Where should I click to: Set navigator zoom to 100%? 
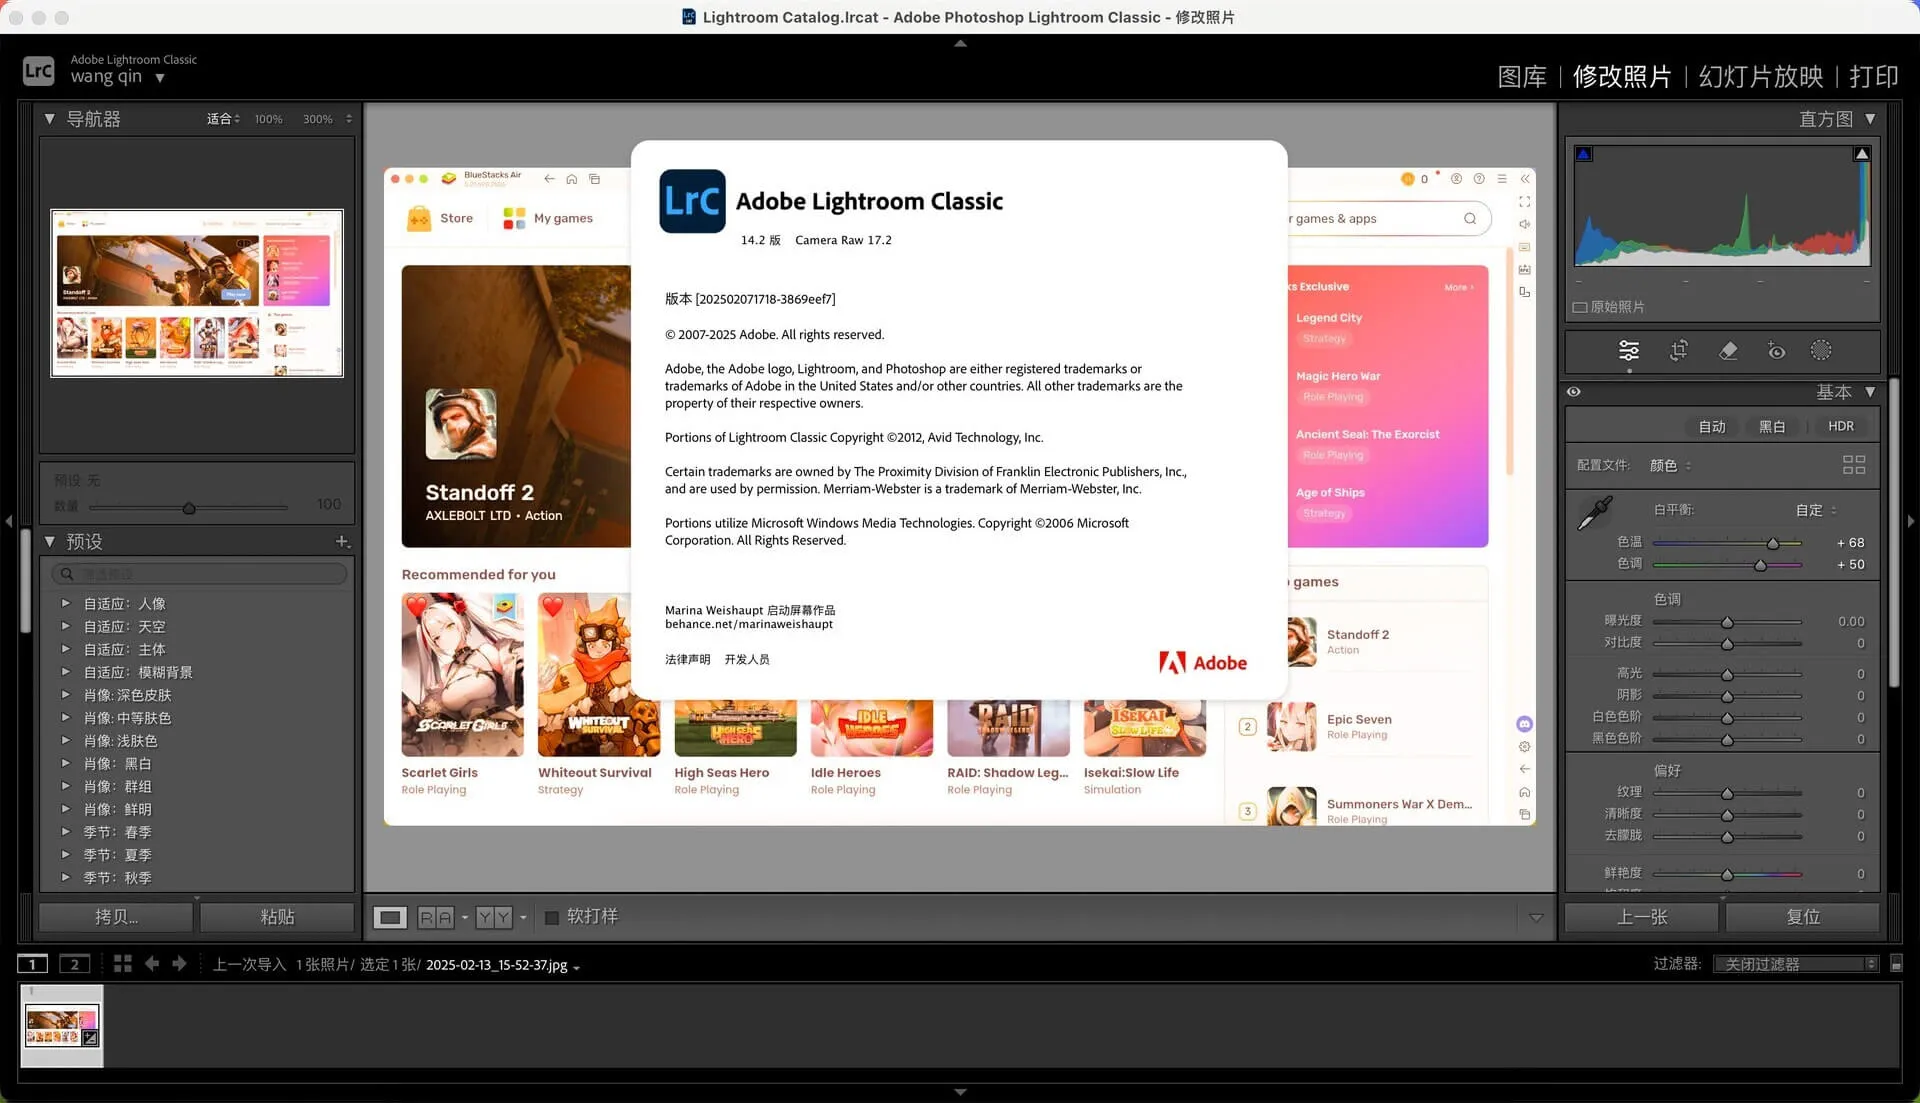click(x=268, y=119)
